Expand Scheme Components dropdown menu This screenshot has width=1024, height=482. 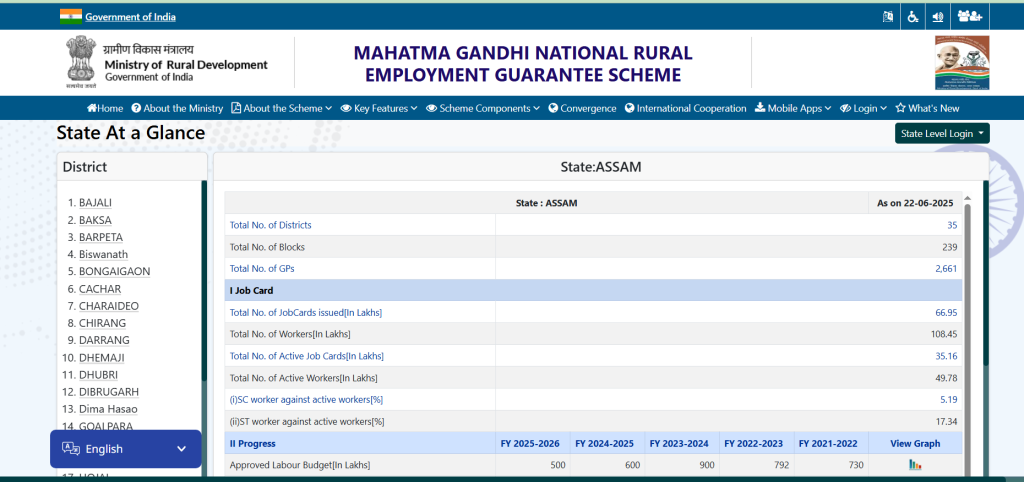[x=483, y=108]
